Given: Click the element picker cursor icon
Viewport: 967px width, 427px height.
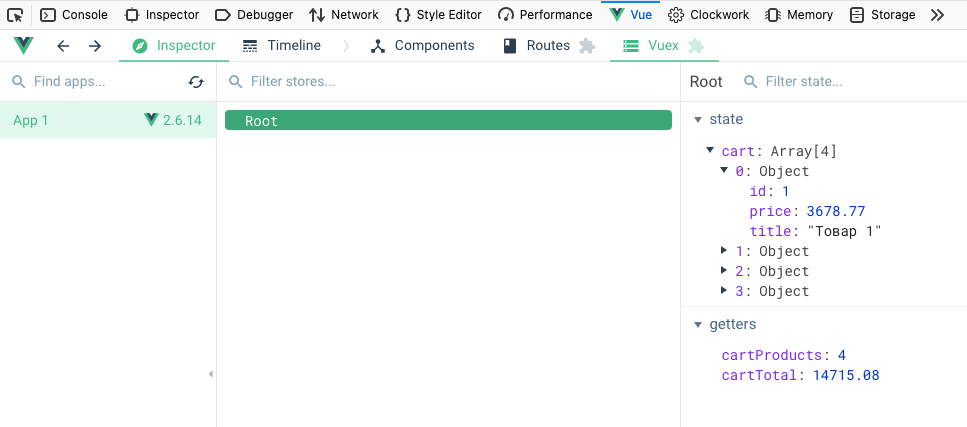Looking at the screenshot, I should 15,15.
